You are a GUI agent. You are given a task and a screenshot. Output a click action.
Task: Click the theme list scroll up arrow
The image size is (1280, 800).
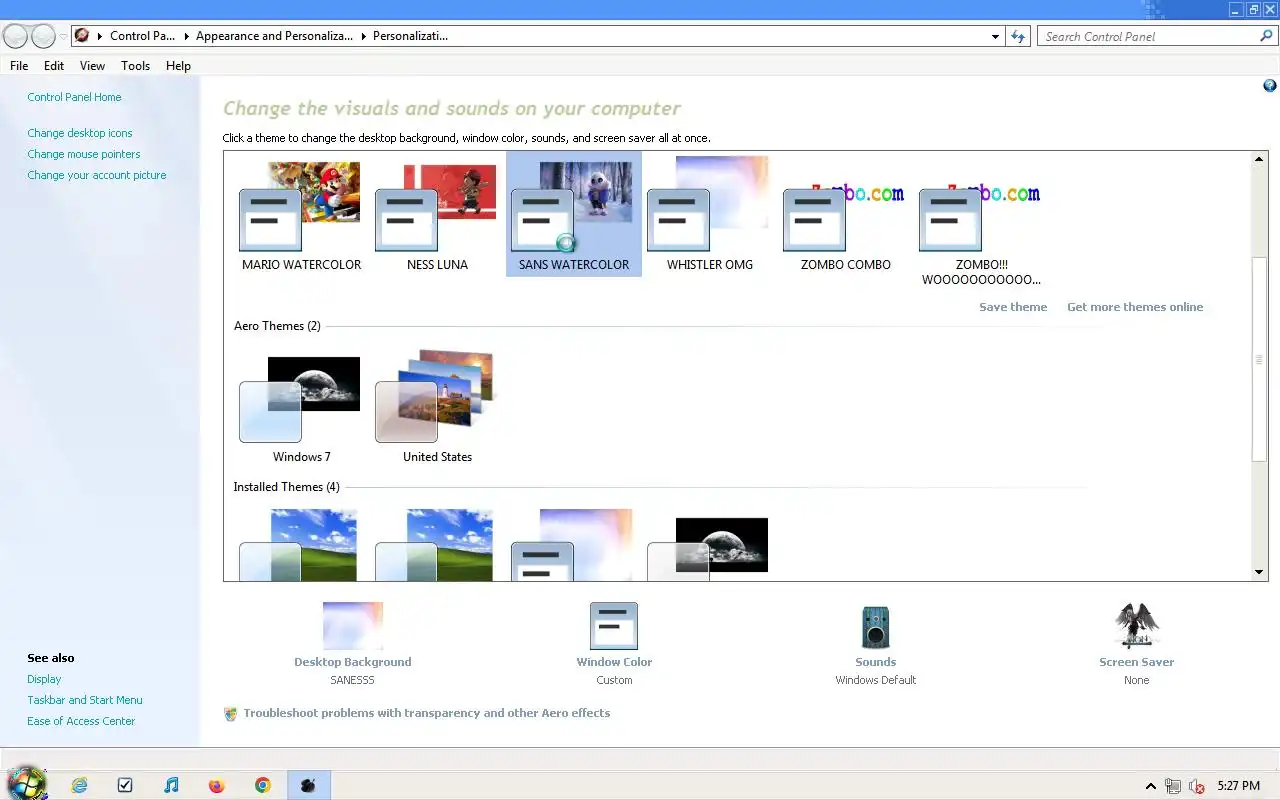1259,159
